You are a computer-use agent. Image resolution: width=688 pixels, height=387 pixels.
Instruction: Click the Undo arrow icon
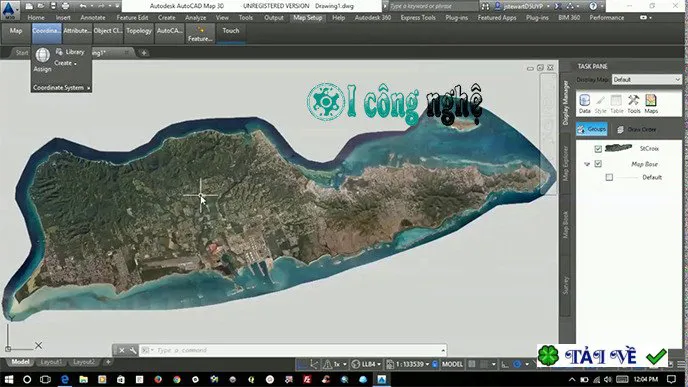(x=83, y=6)
